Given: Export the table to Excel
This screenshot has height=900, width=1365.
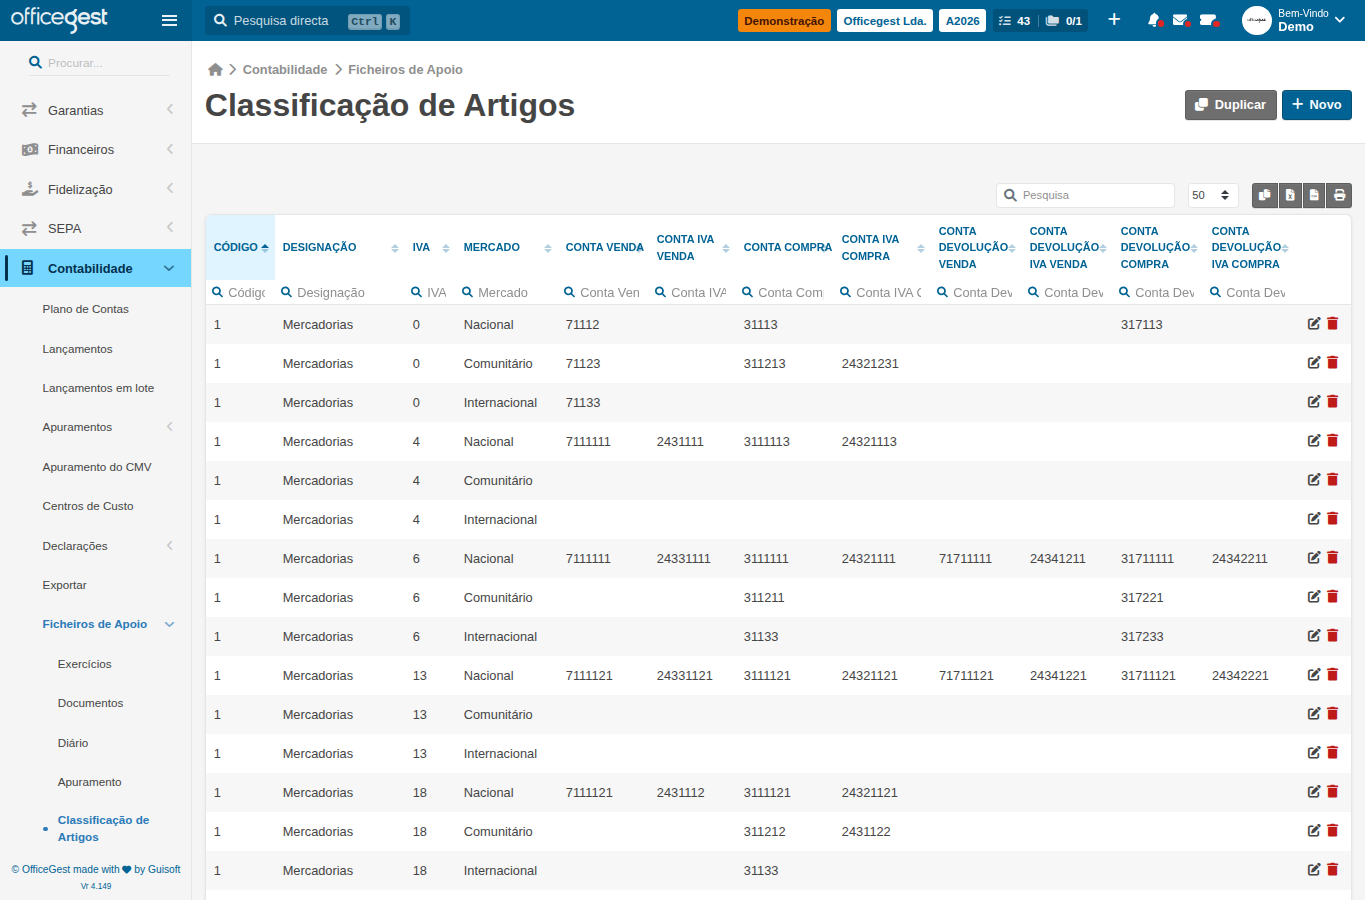Looking at the screenshot, I should coord(1290,195).
